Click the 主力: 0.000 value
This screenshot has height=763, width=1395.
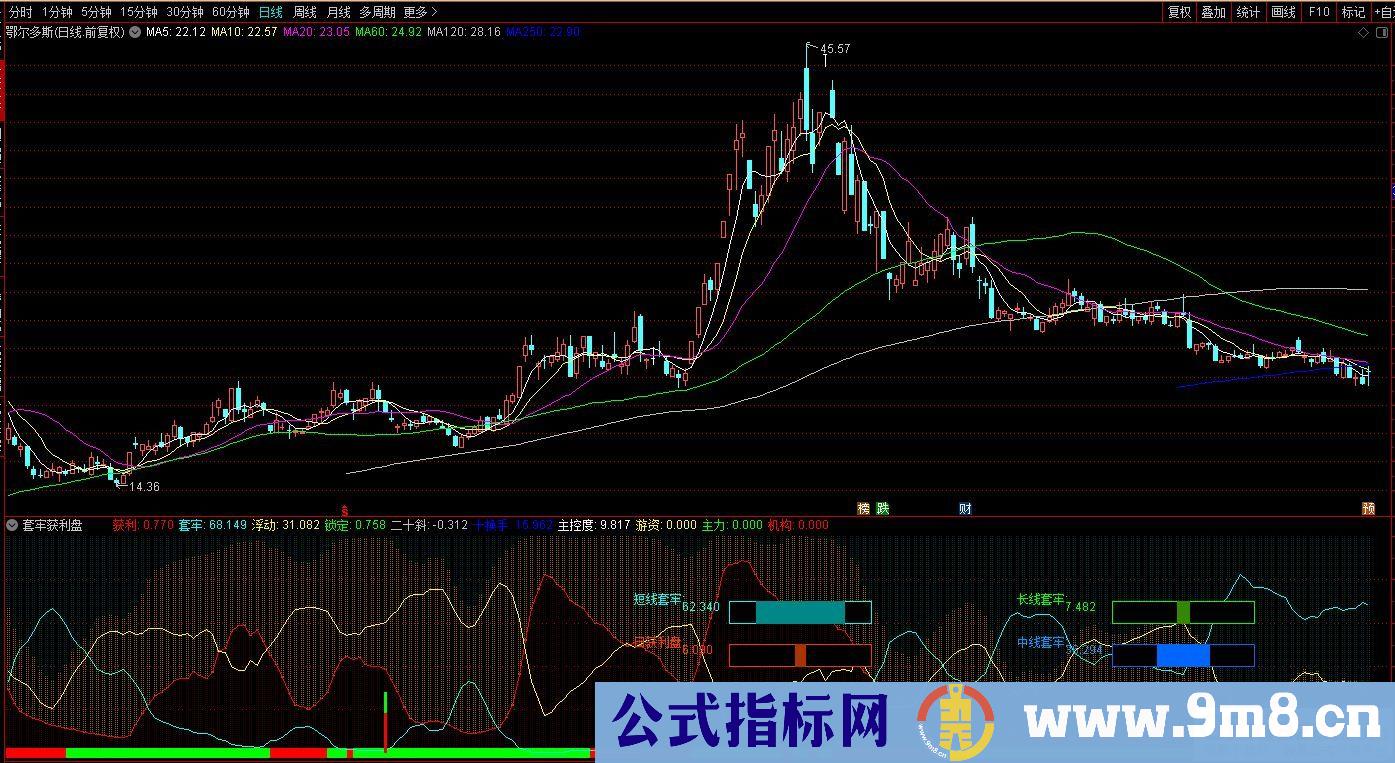coord(732,524)
